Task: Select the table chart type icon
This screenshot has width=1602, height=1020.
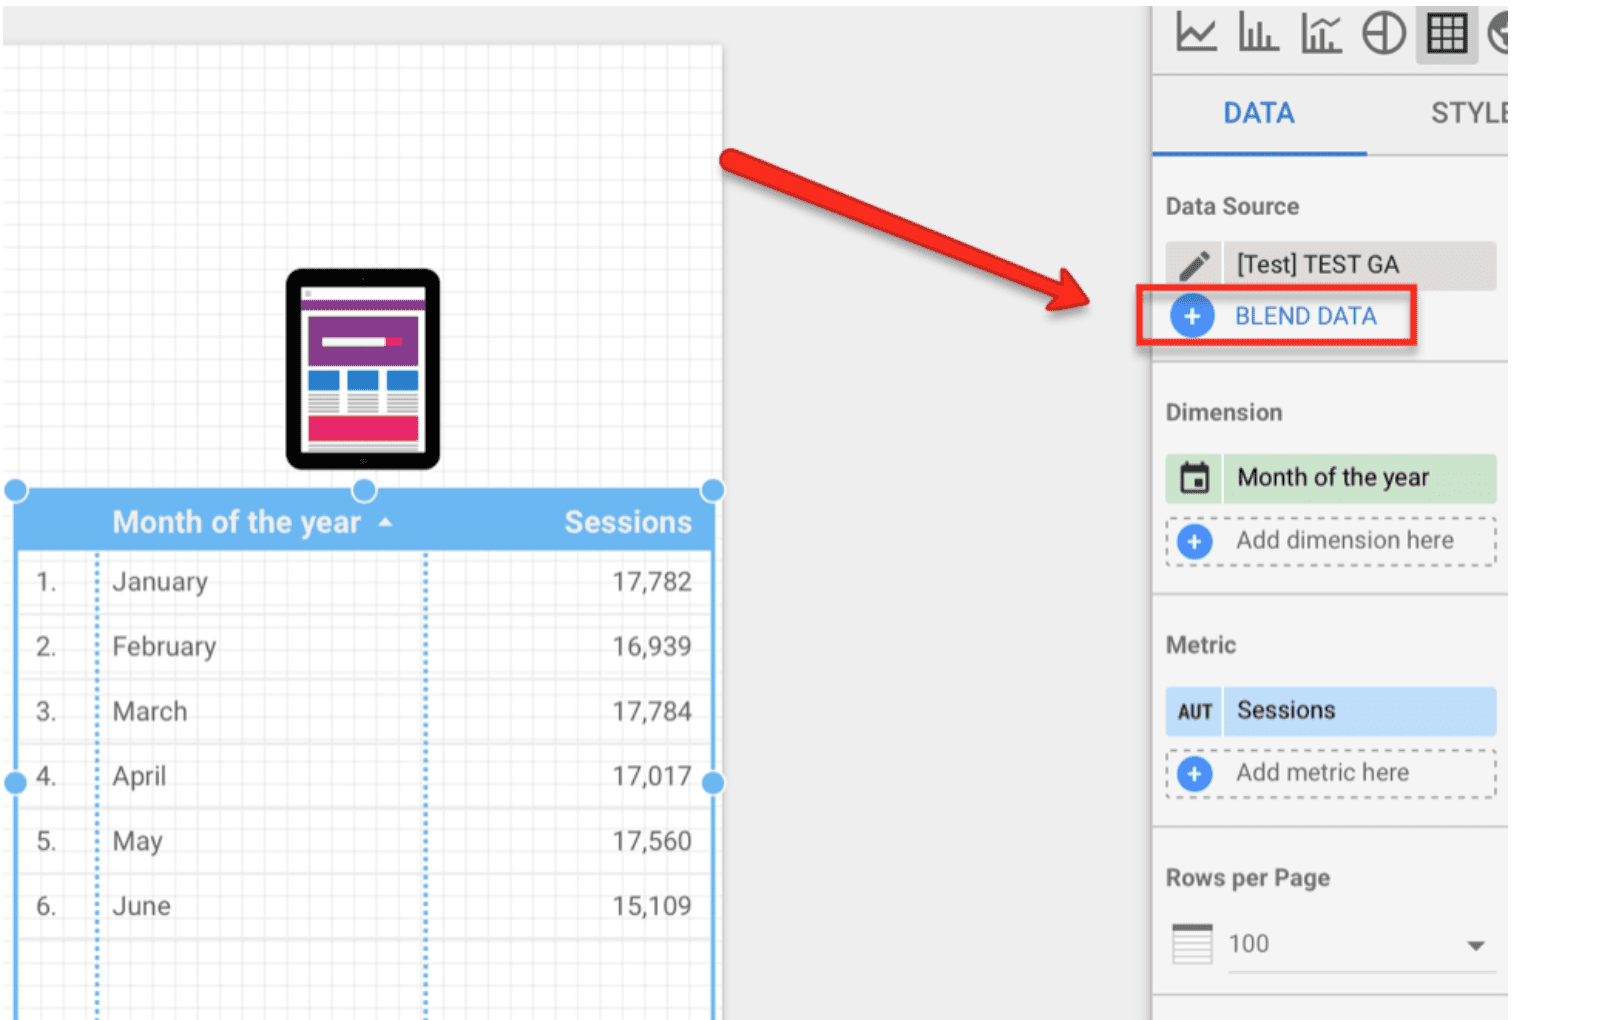Action: tap(1446, 33)
